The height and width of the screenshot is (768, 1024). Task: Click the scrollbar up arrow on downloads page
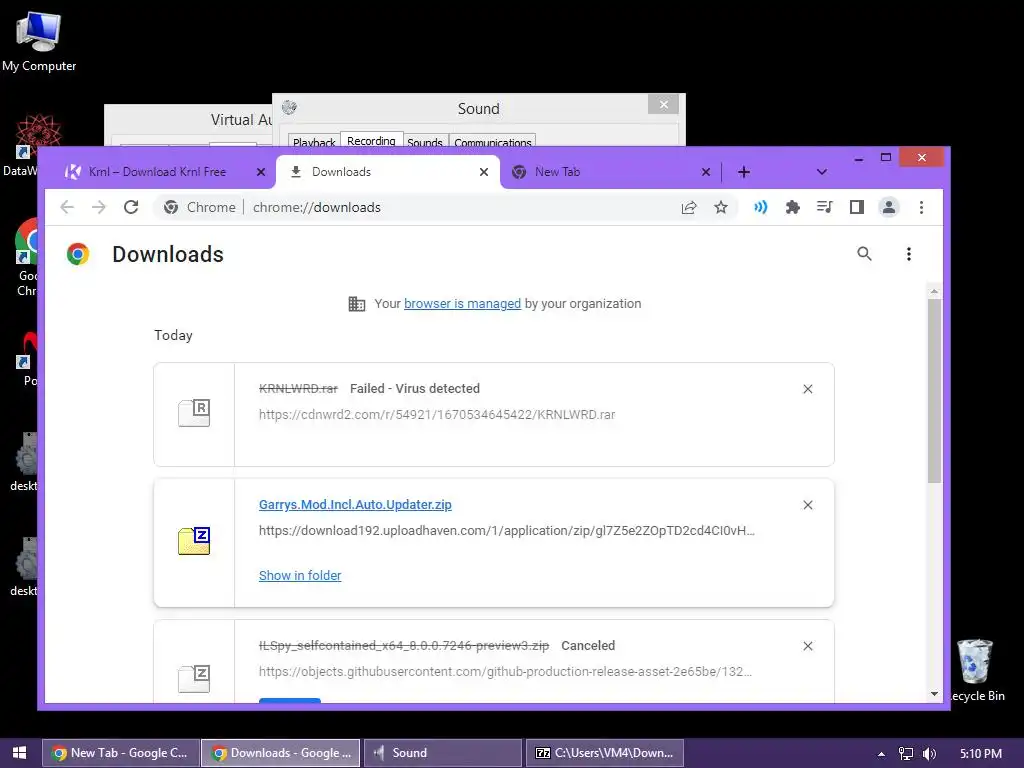(x=935, y=291)
